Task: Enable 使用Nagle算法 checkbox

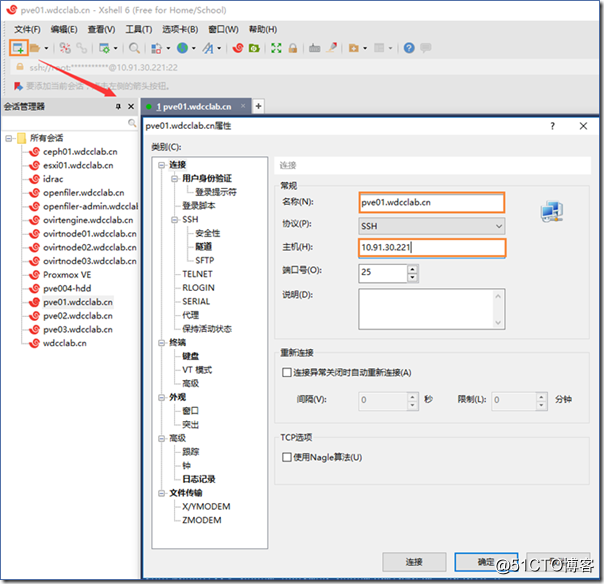Action: [x=287, y=457]
